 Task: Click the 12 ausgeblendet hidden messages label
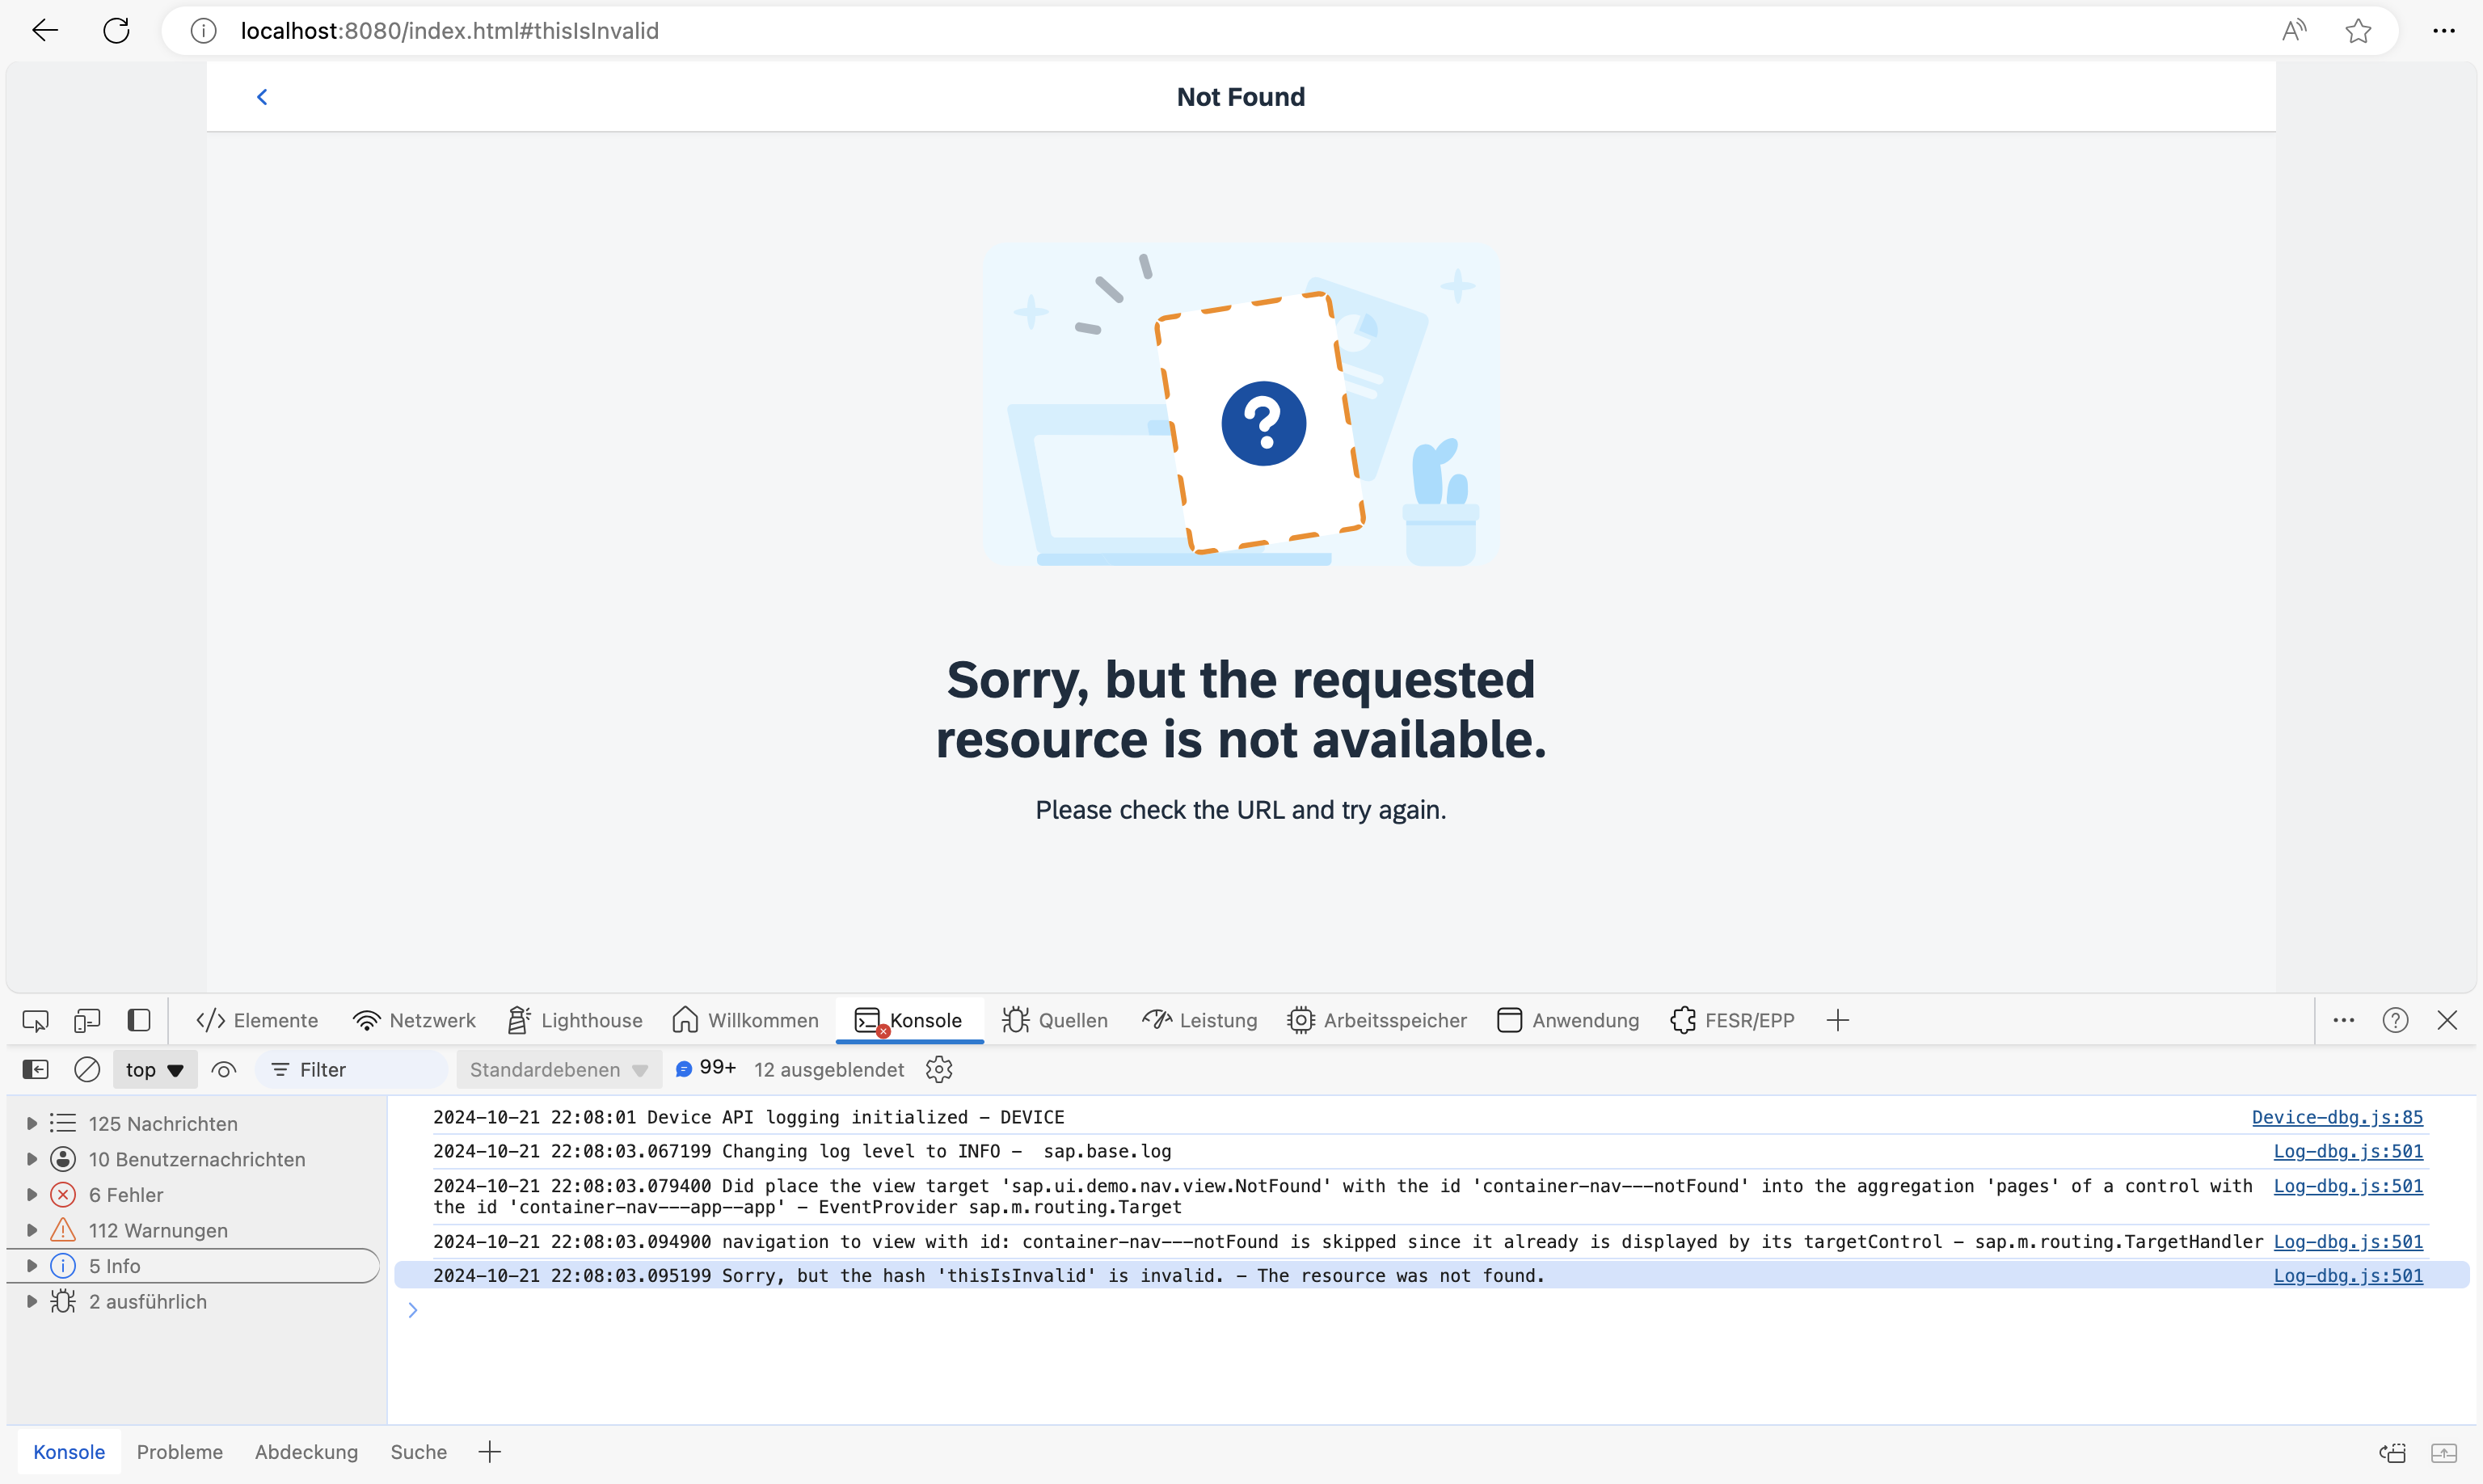pos(829,1070)
